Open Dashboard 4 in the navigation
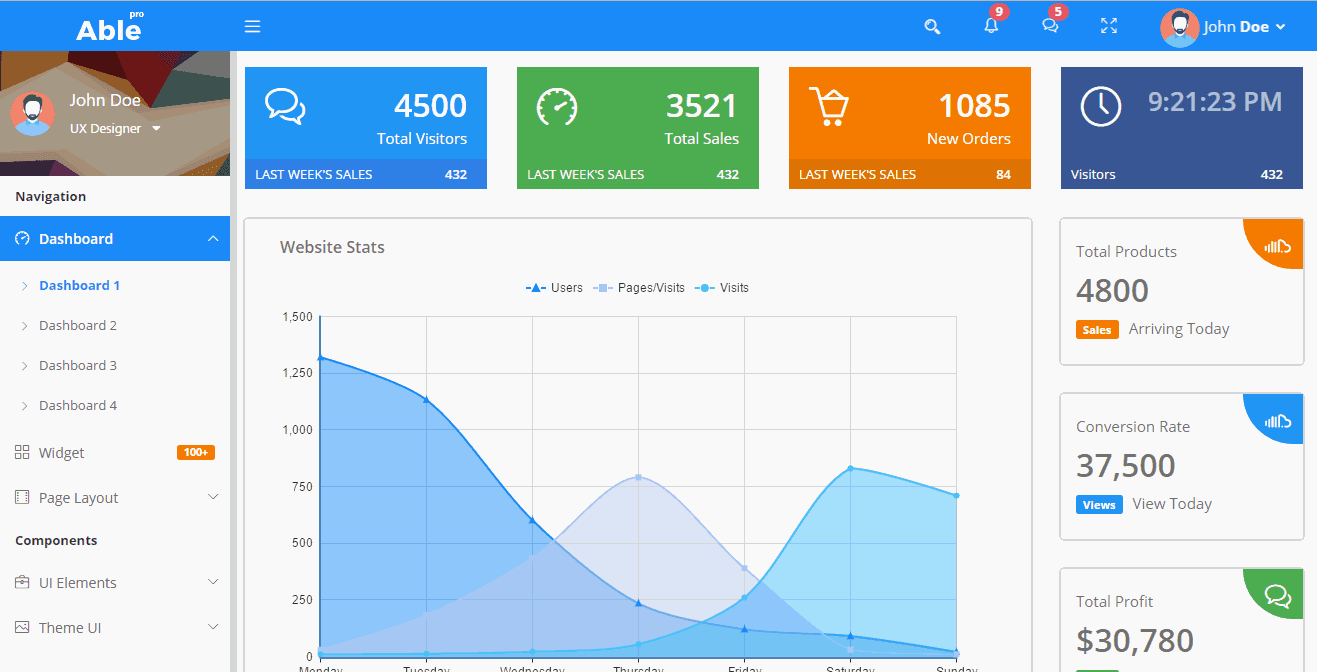The width and height of the screenshot is (1317, 672). tap(79, 405)
